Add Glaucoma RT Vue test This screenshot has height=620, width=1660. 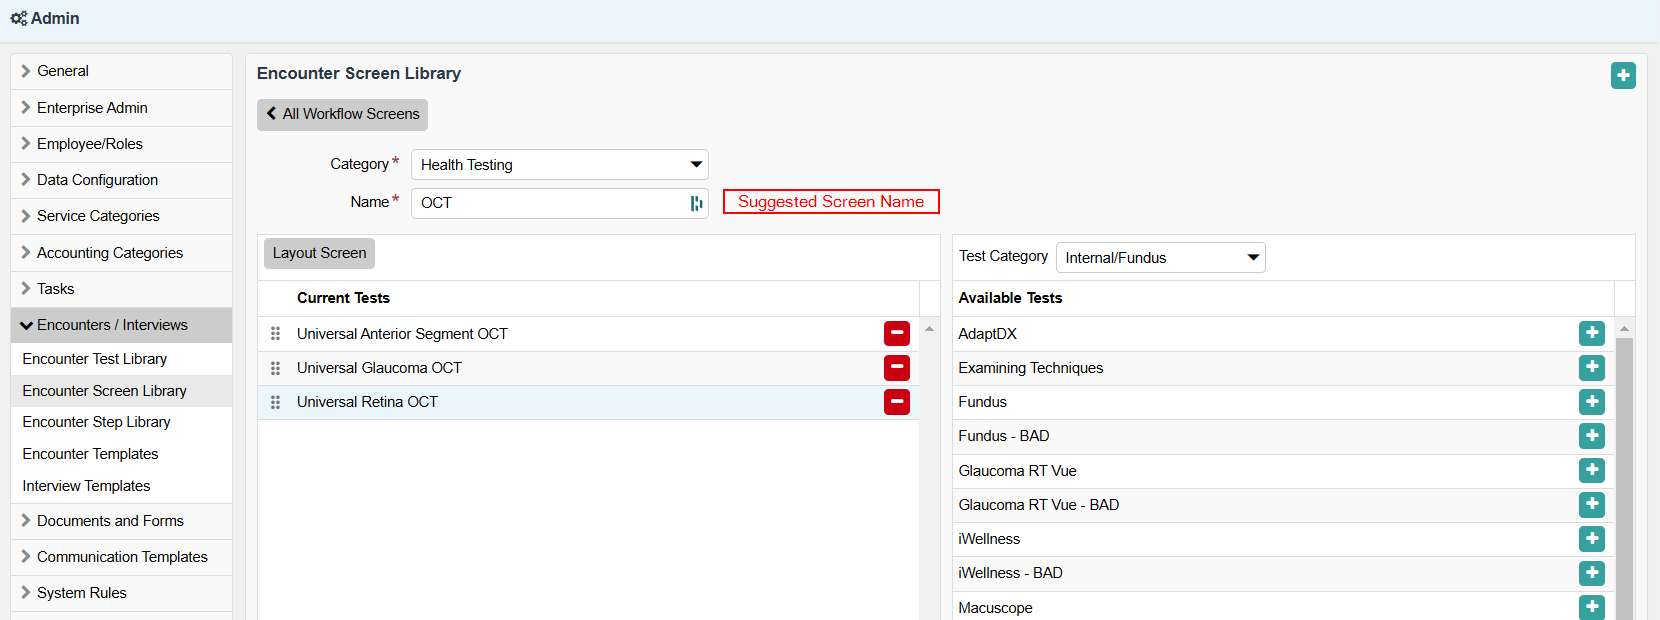(1591, 470)
